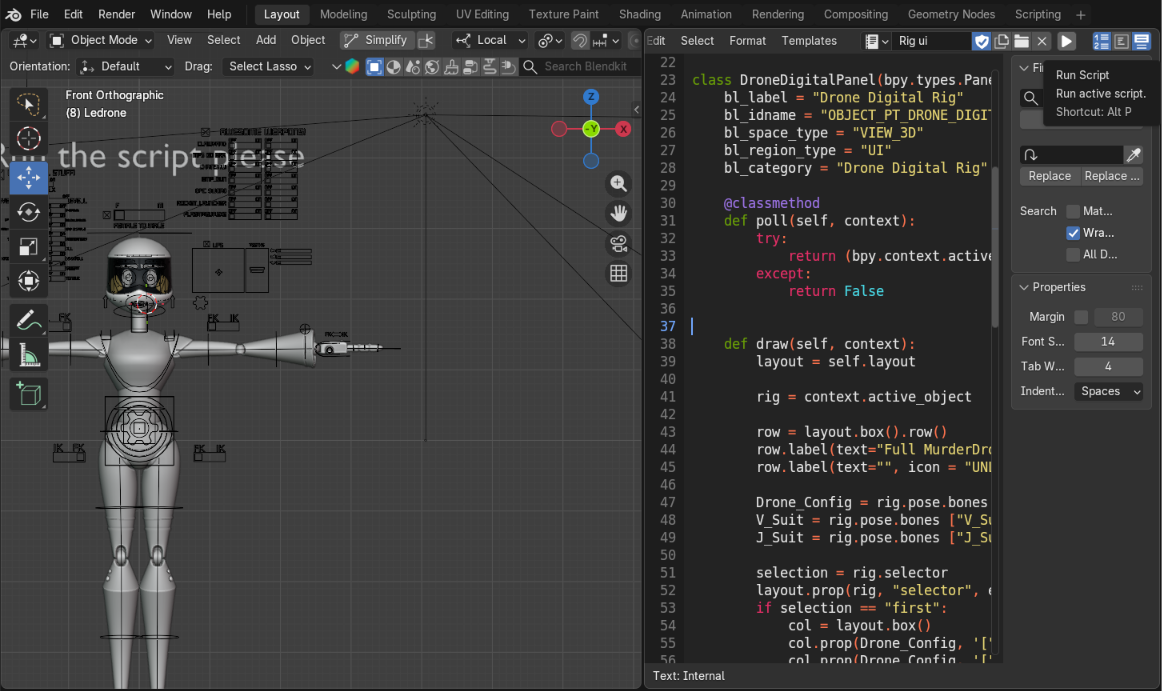The width and height of the screenshot is (1162, 691).
Task: Open the Render menu
Action: pyautogui.click(x=116, y=14)
